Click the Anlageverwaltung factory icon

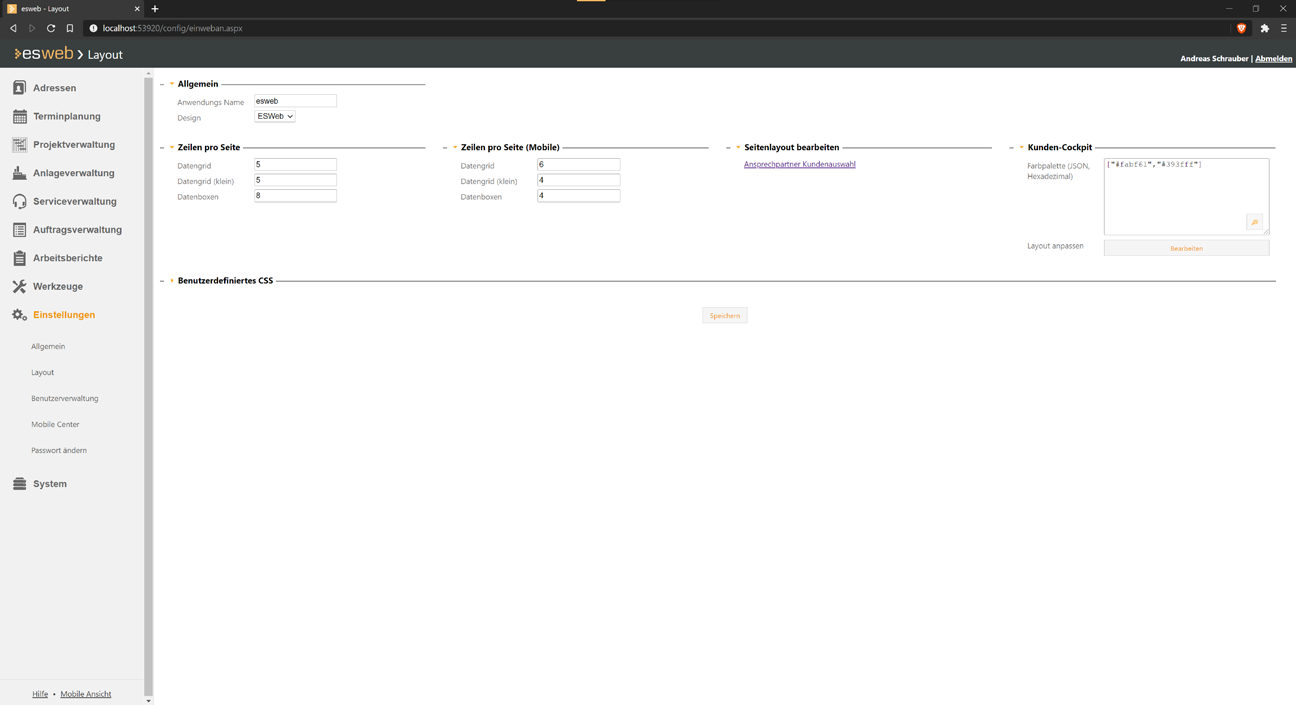tap(19, 173)
